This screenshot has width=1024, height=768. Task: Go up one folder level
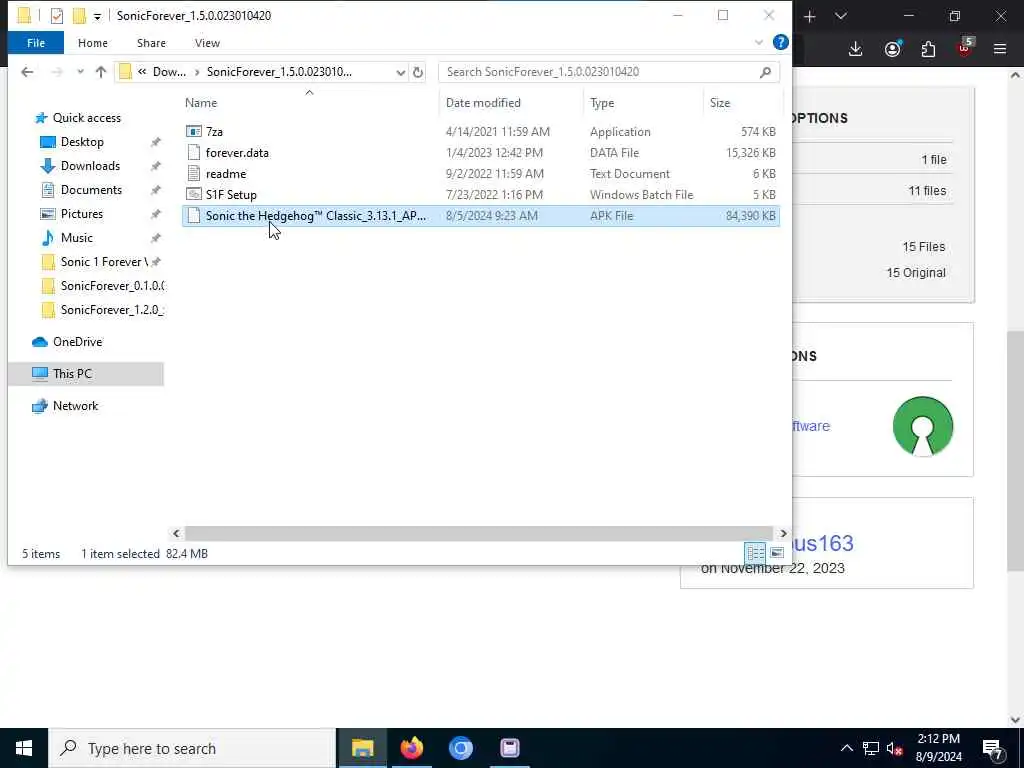pos(101,72)
